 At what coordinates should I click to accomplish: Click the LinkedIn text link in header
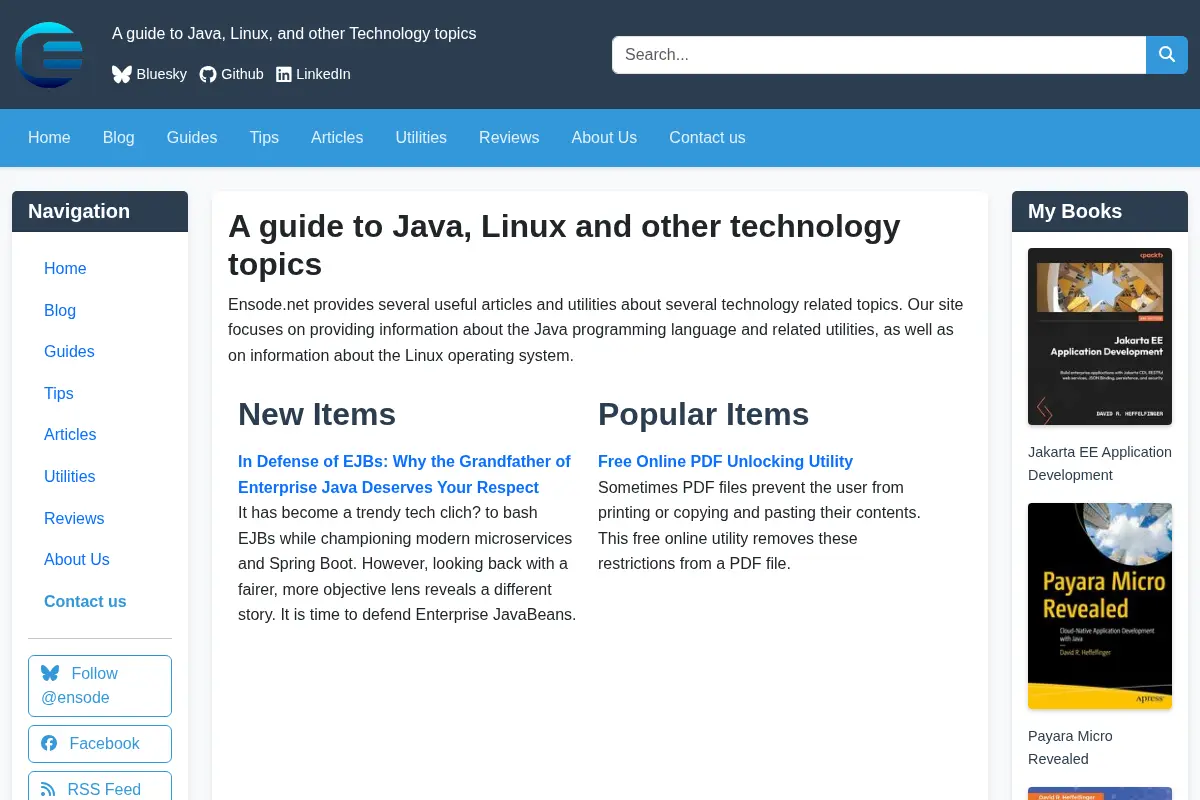pyautogui.click(x=323, y=74)
